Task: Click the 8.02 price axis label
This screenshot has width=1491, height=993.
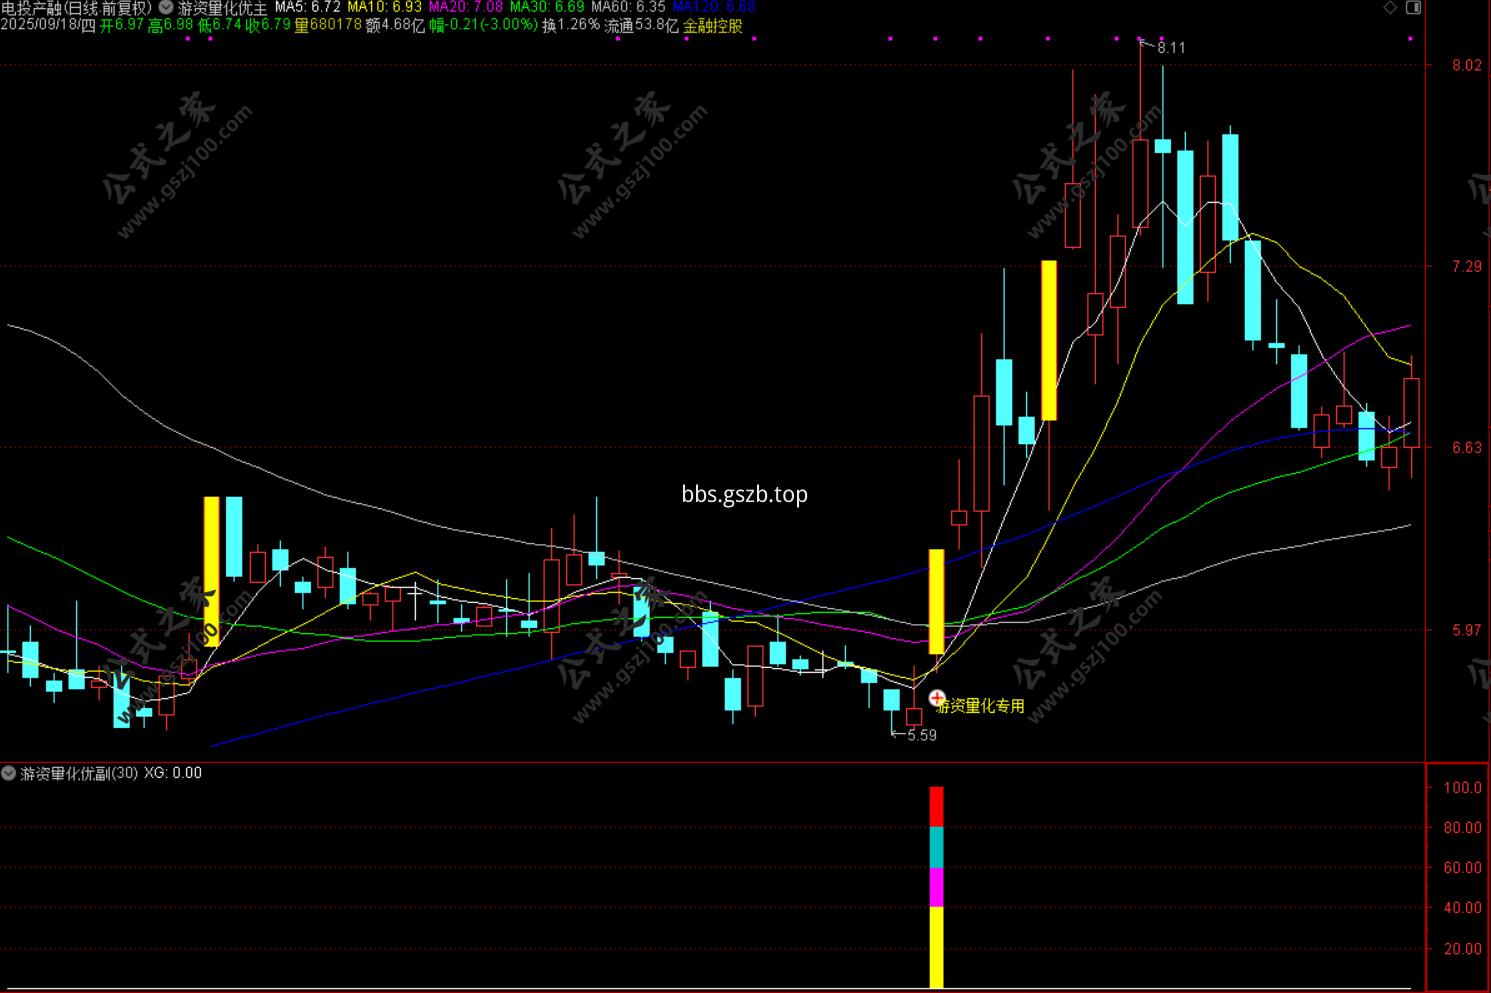Action: [1467, 66]
